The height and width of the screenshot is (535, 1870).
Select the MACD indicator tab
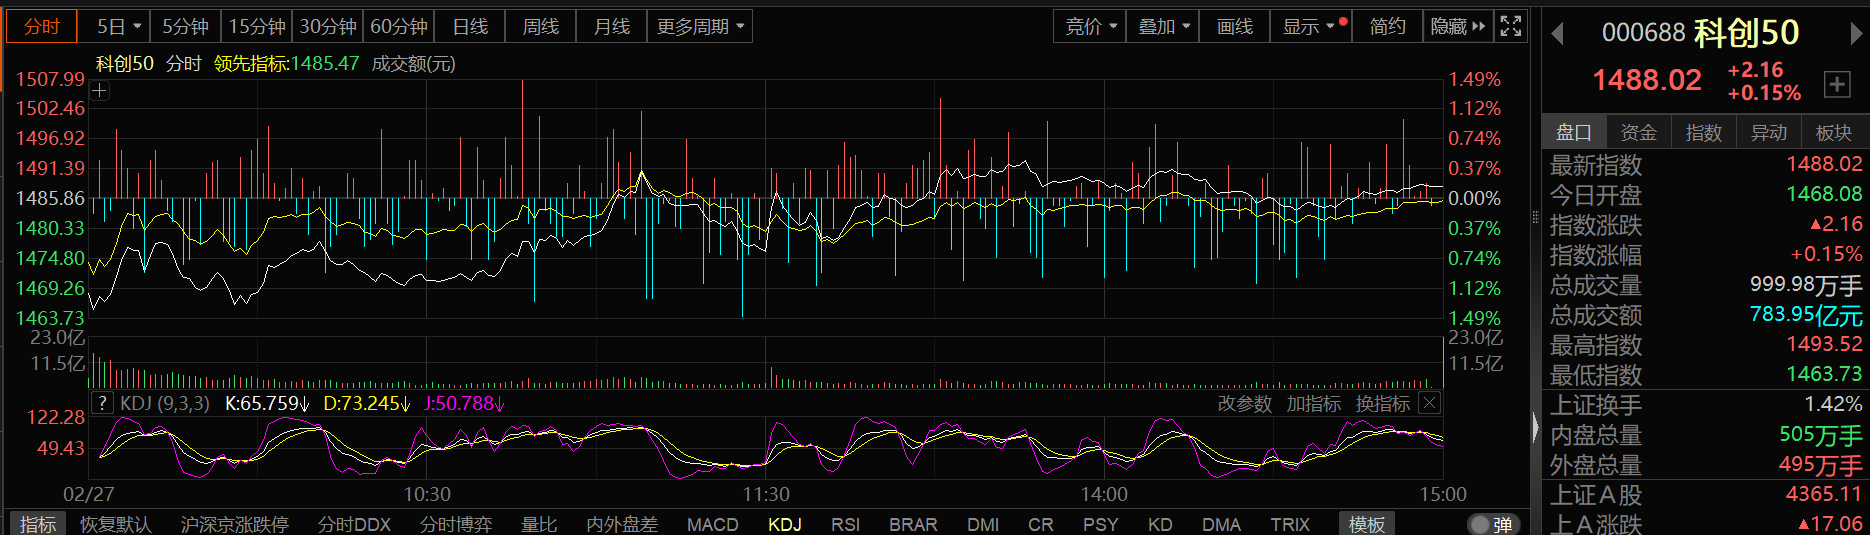coord(712,524)
